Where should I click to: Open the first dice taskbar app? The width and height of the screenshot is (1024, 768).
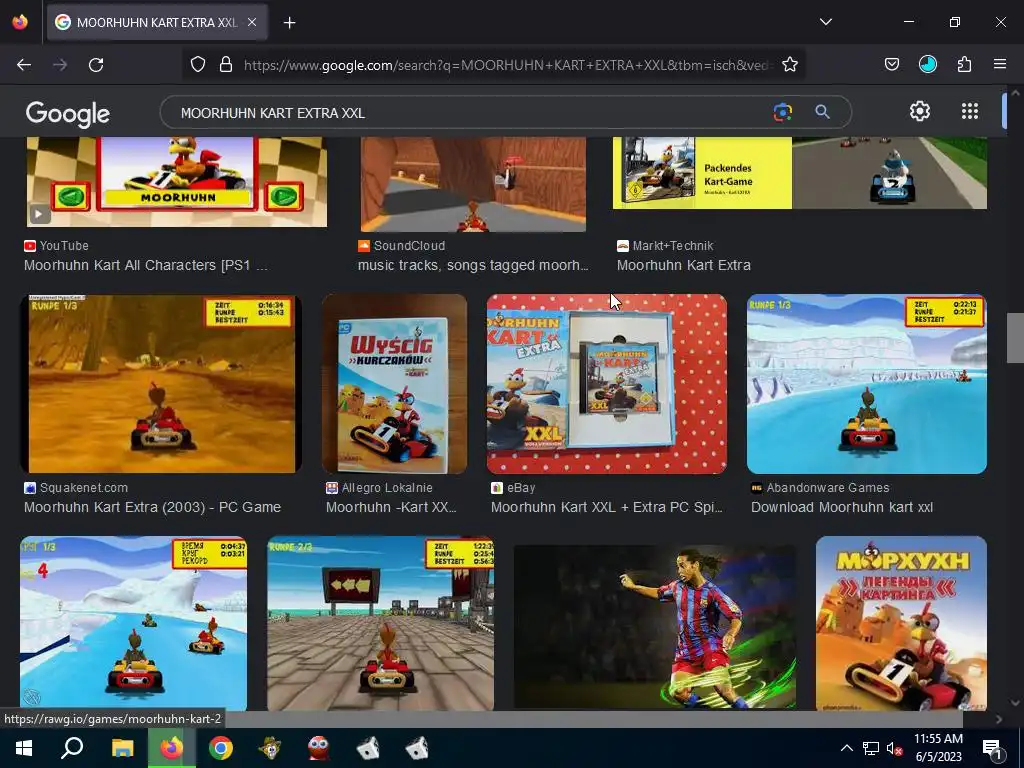pyautogui.click(x=368, y=748)
